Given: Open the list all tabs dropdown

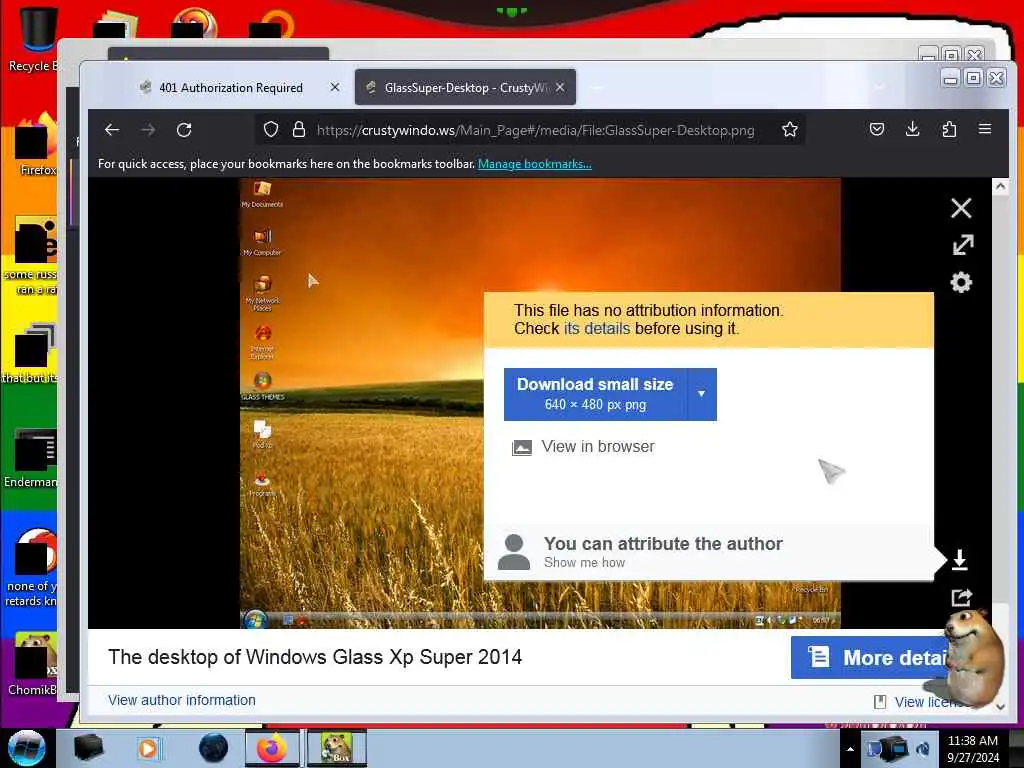Looking at the screenshot, I should pyautogui.click(x=880, y=87).
